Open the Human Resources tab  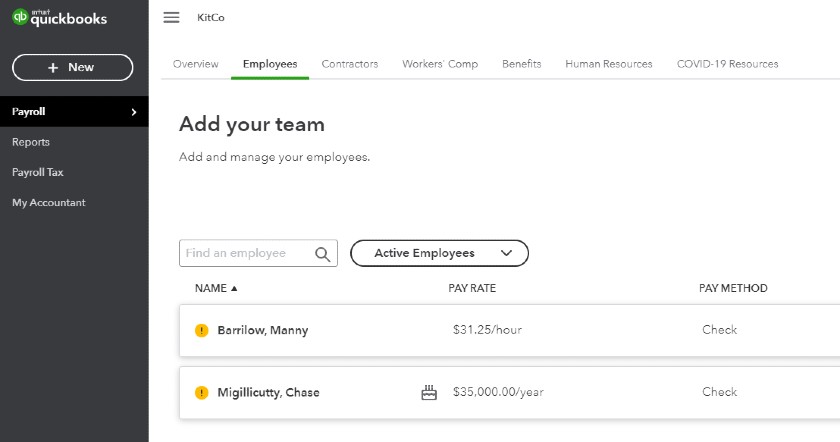tap(609, 64)
